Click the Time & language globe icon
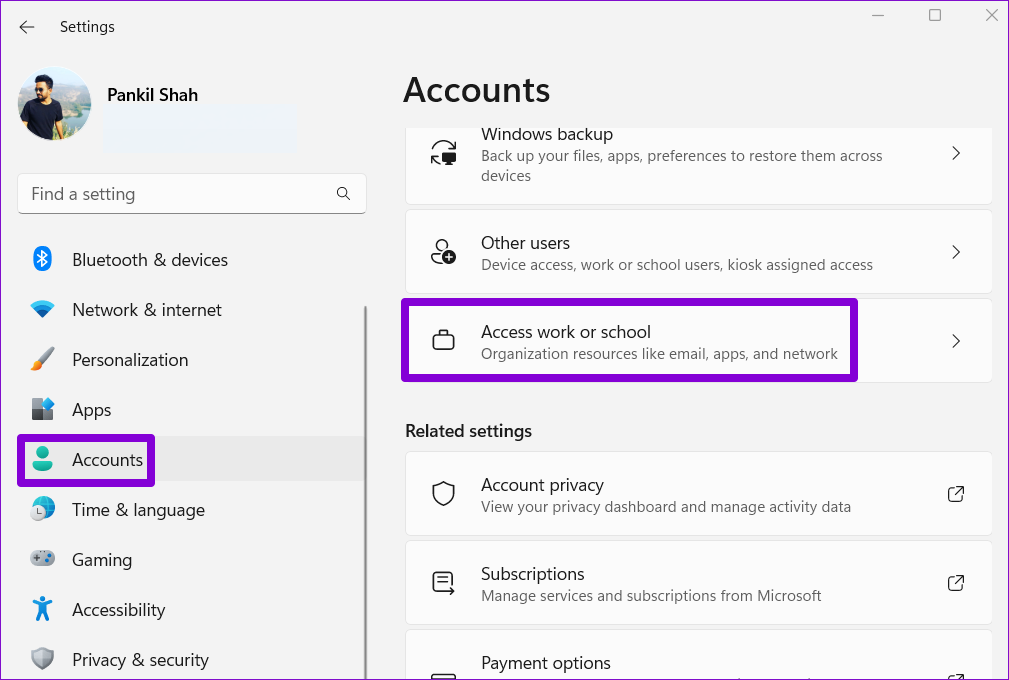 [x=42, y=510]
